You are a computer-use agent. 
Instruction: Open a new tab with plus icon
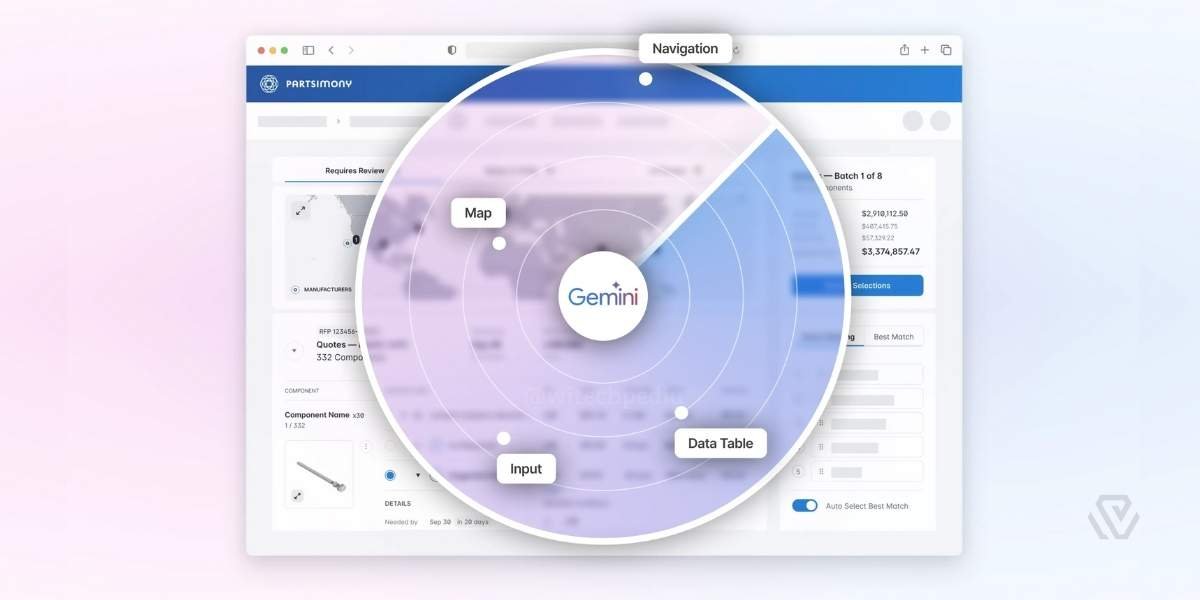(925, 50)
